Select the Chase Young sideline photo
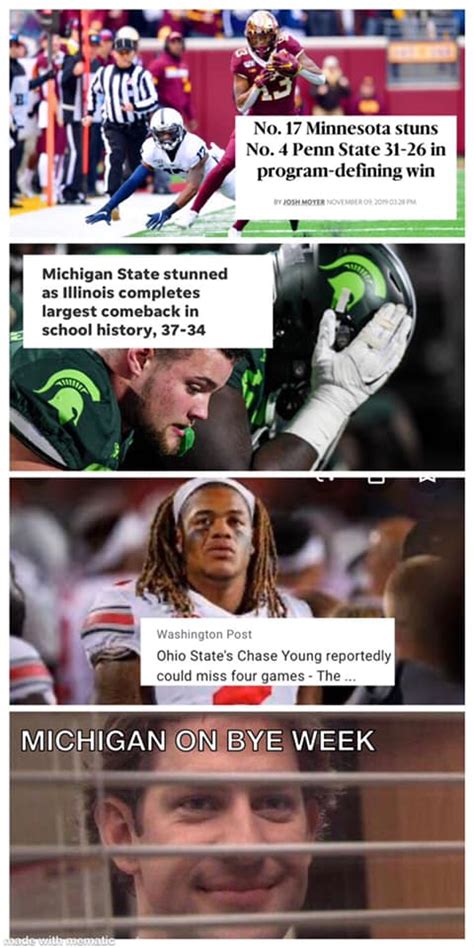 pos(237,591)
